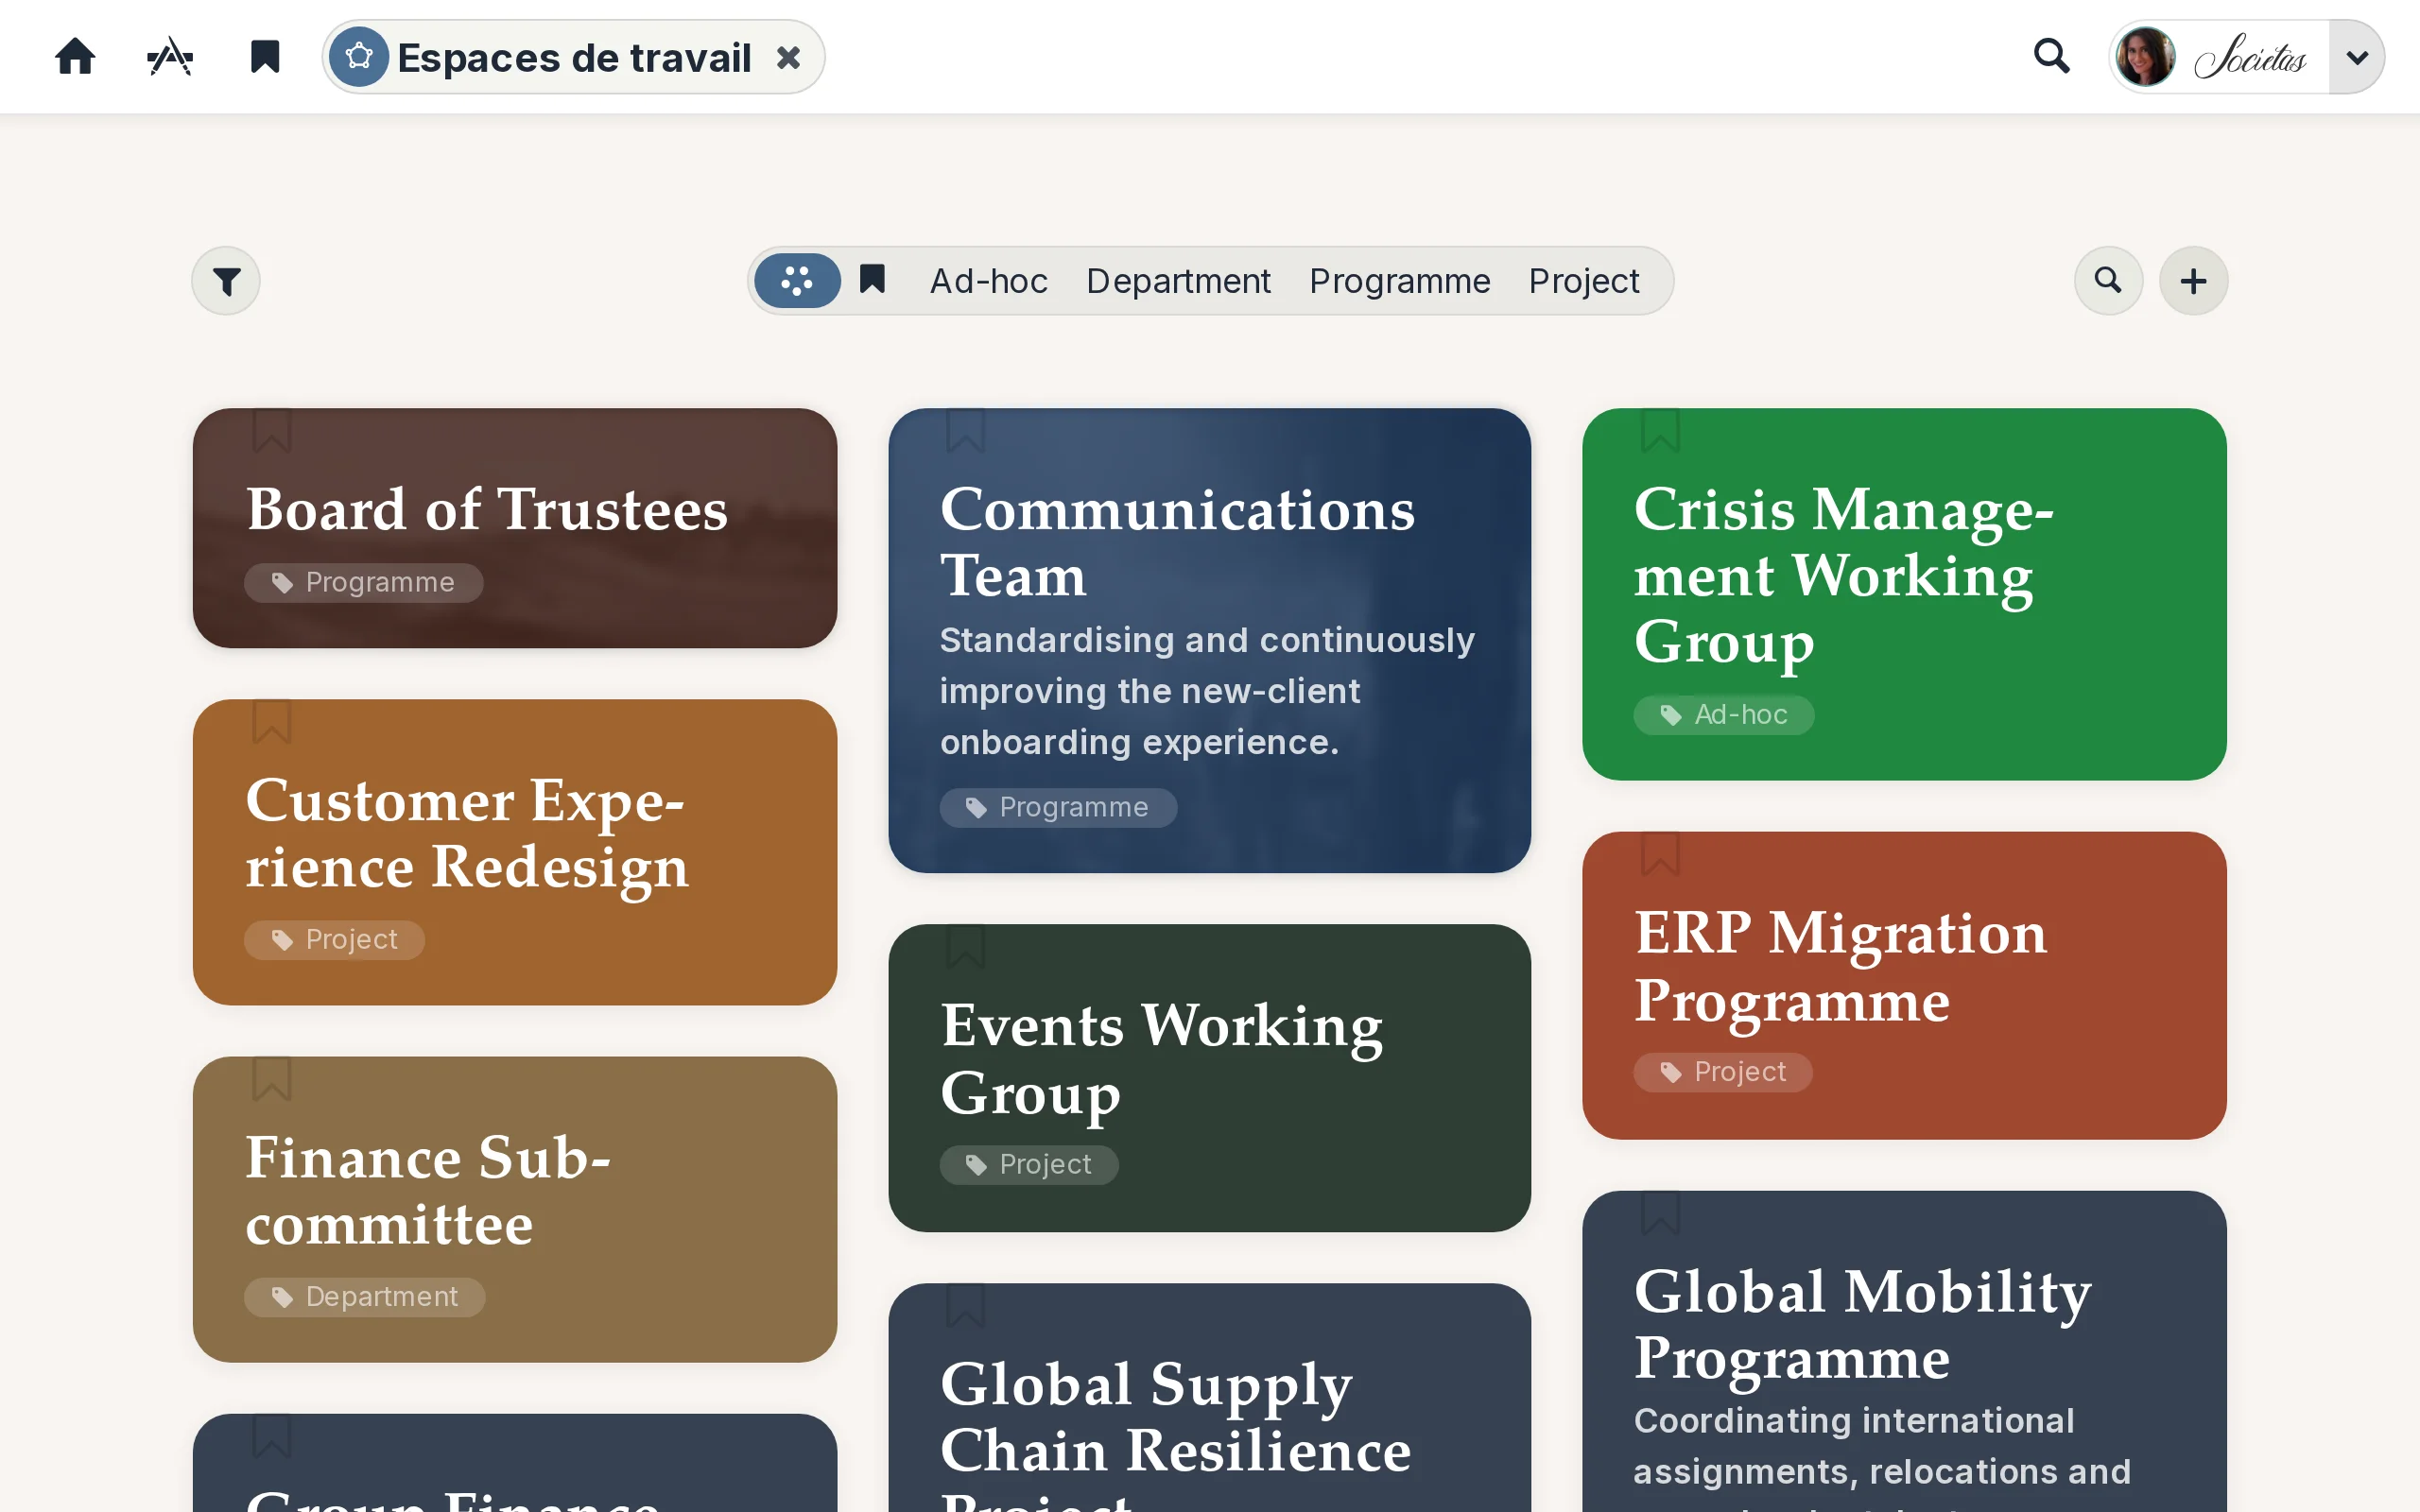Open the filter funnel button

pos(227,281)
